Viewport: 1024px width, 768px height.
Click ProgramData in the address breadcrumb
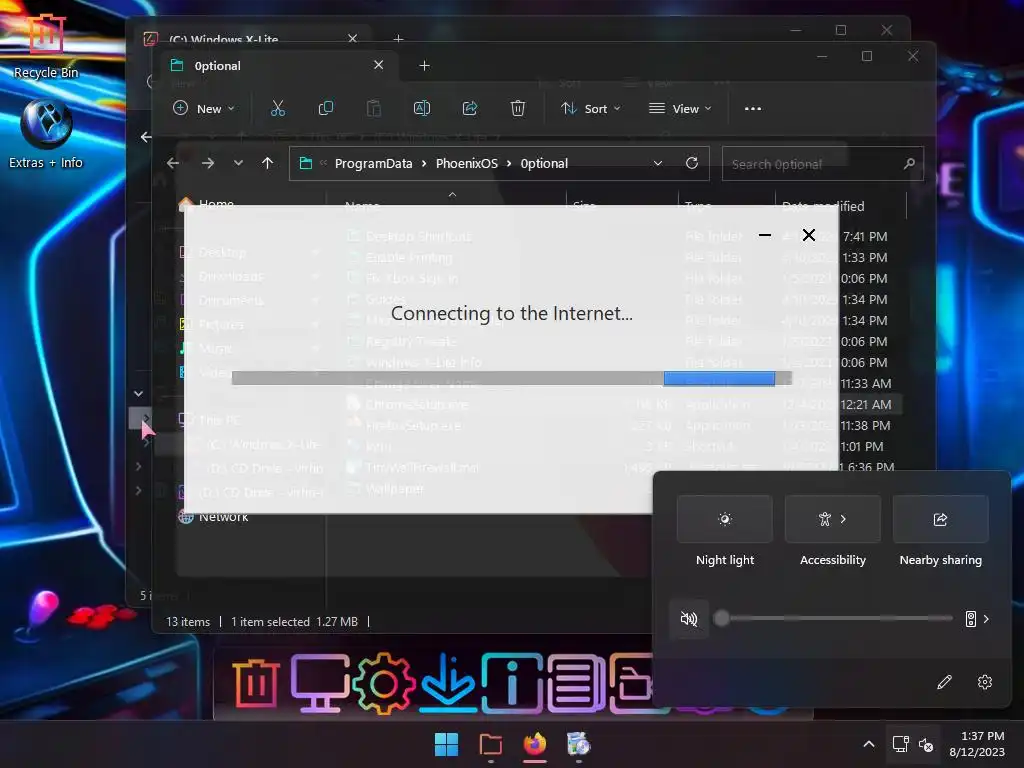[374, 163]
